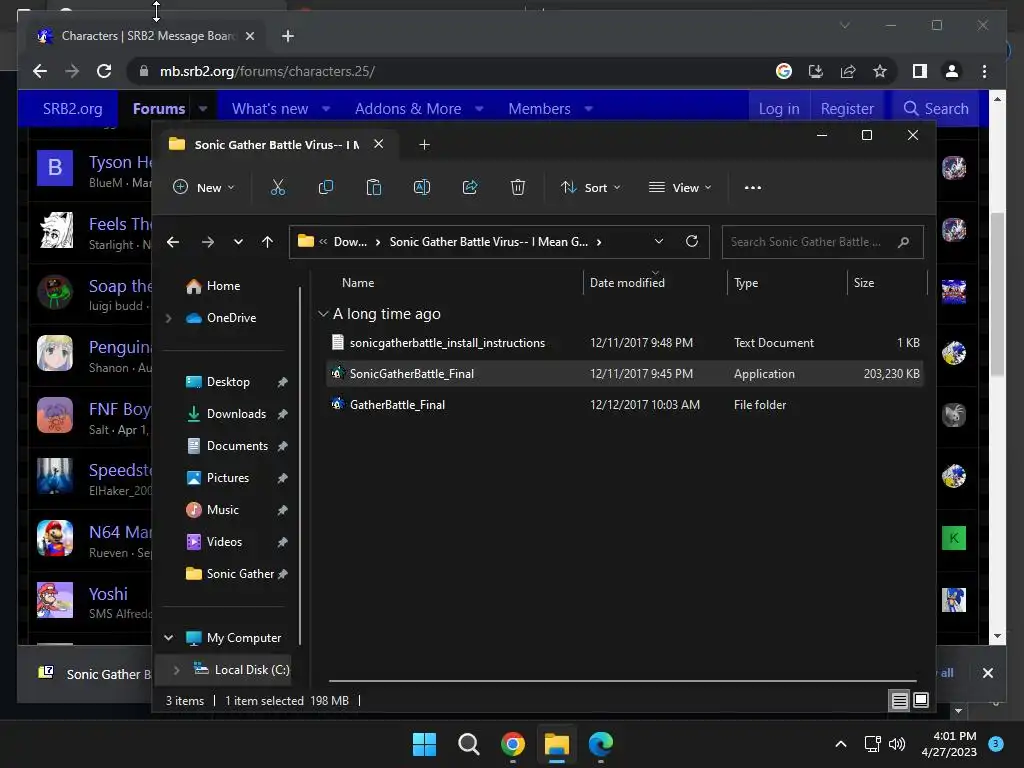Expand OneDrive in navigation pane
This screenshot has width=1024, height=768.
[168, 318]
